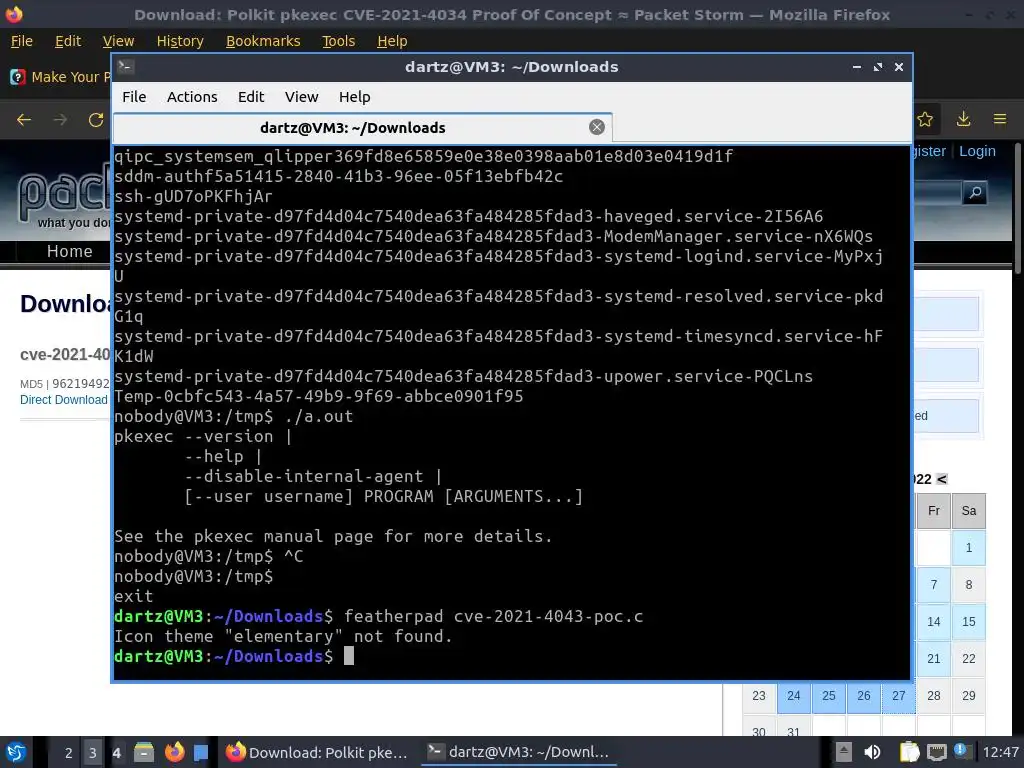This screenshot has height=768, width=1024.
Task: Click the blue show-desktop icon in taskbar
Action: point(200,752)
